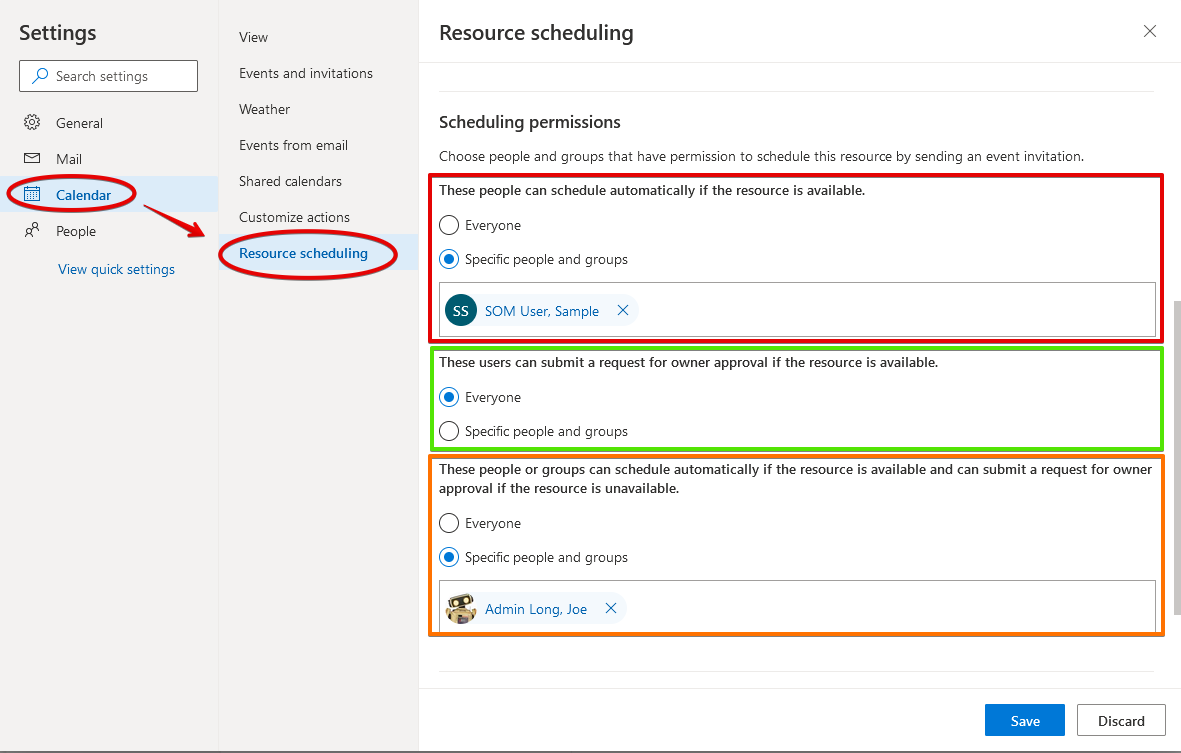
Task: Go to Shared calendars settings
Action: click(x=290, y=181)
